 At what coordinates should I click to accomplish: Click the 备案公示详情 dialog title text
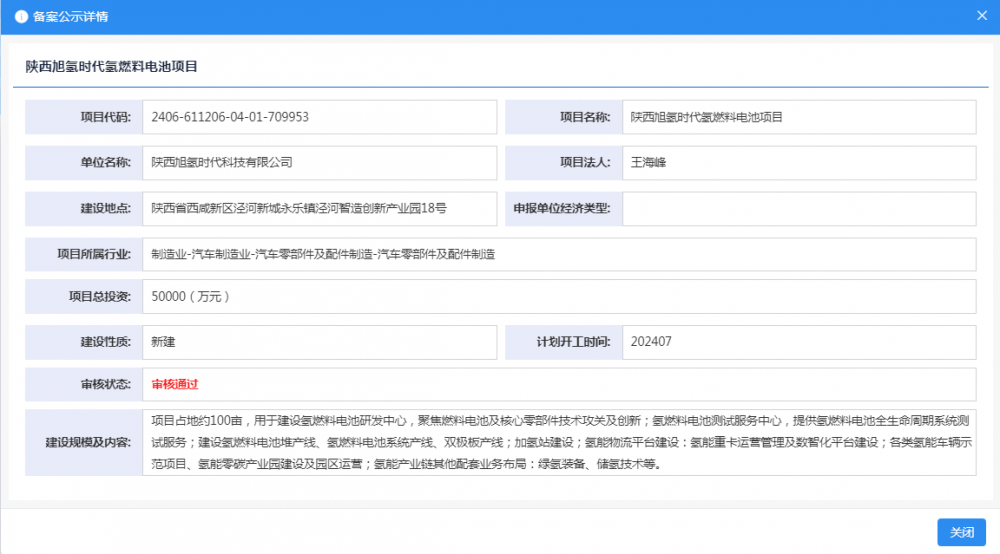71,17
